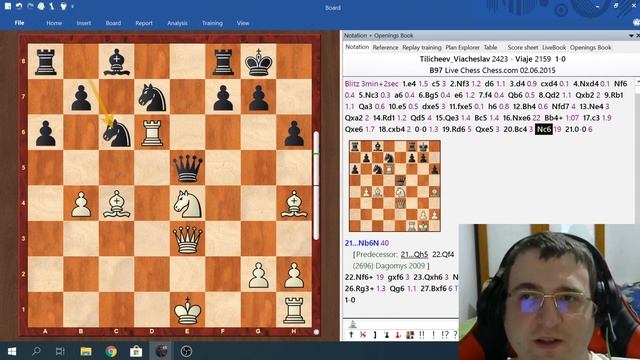Image resolution: width=640 pixels, height=360 pixels.
Task: Click the Undo arrow icon
Action: pos(19,6)
